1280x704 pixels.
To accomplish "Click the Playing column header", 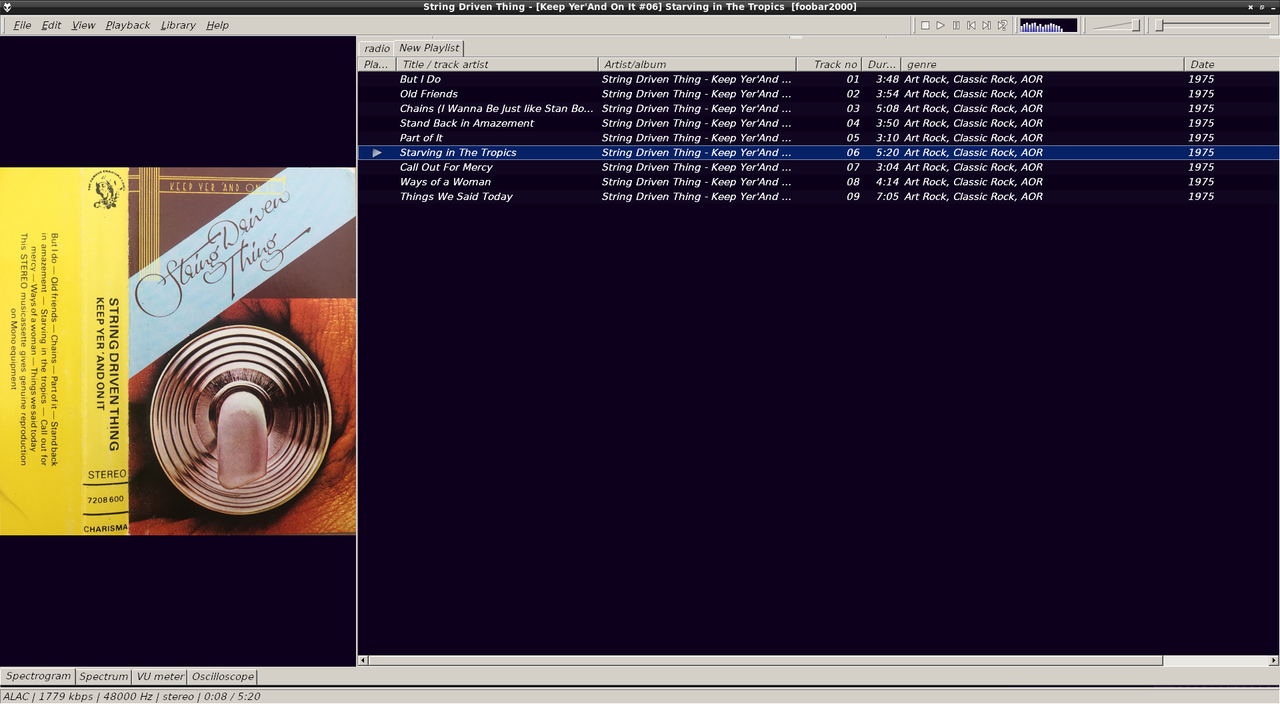I will point(377,64).
